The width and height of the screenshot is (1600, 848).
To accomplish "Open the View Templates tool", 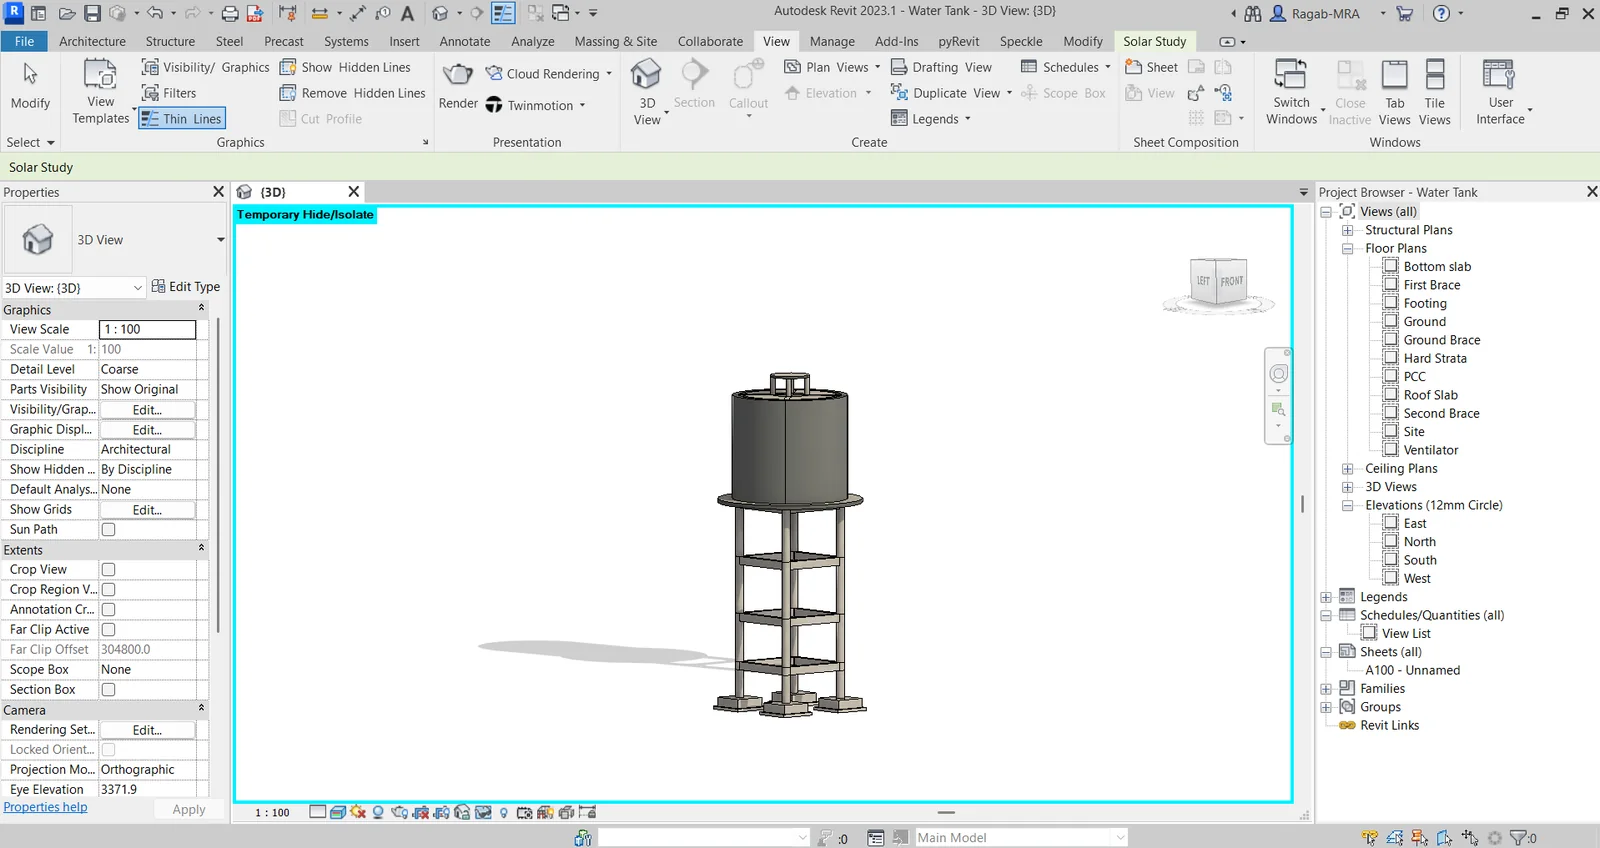I will pyautogui.click(x=101, y=92).
